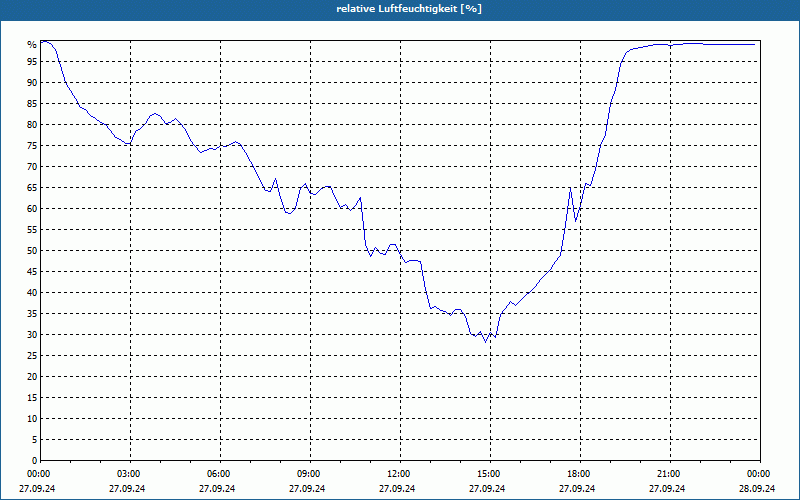Screen dimensions: 800x500
Task: Select the '5' y-axis label
Action: [35, 440]
